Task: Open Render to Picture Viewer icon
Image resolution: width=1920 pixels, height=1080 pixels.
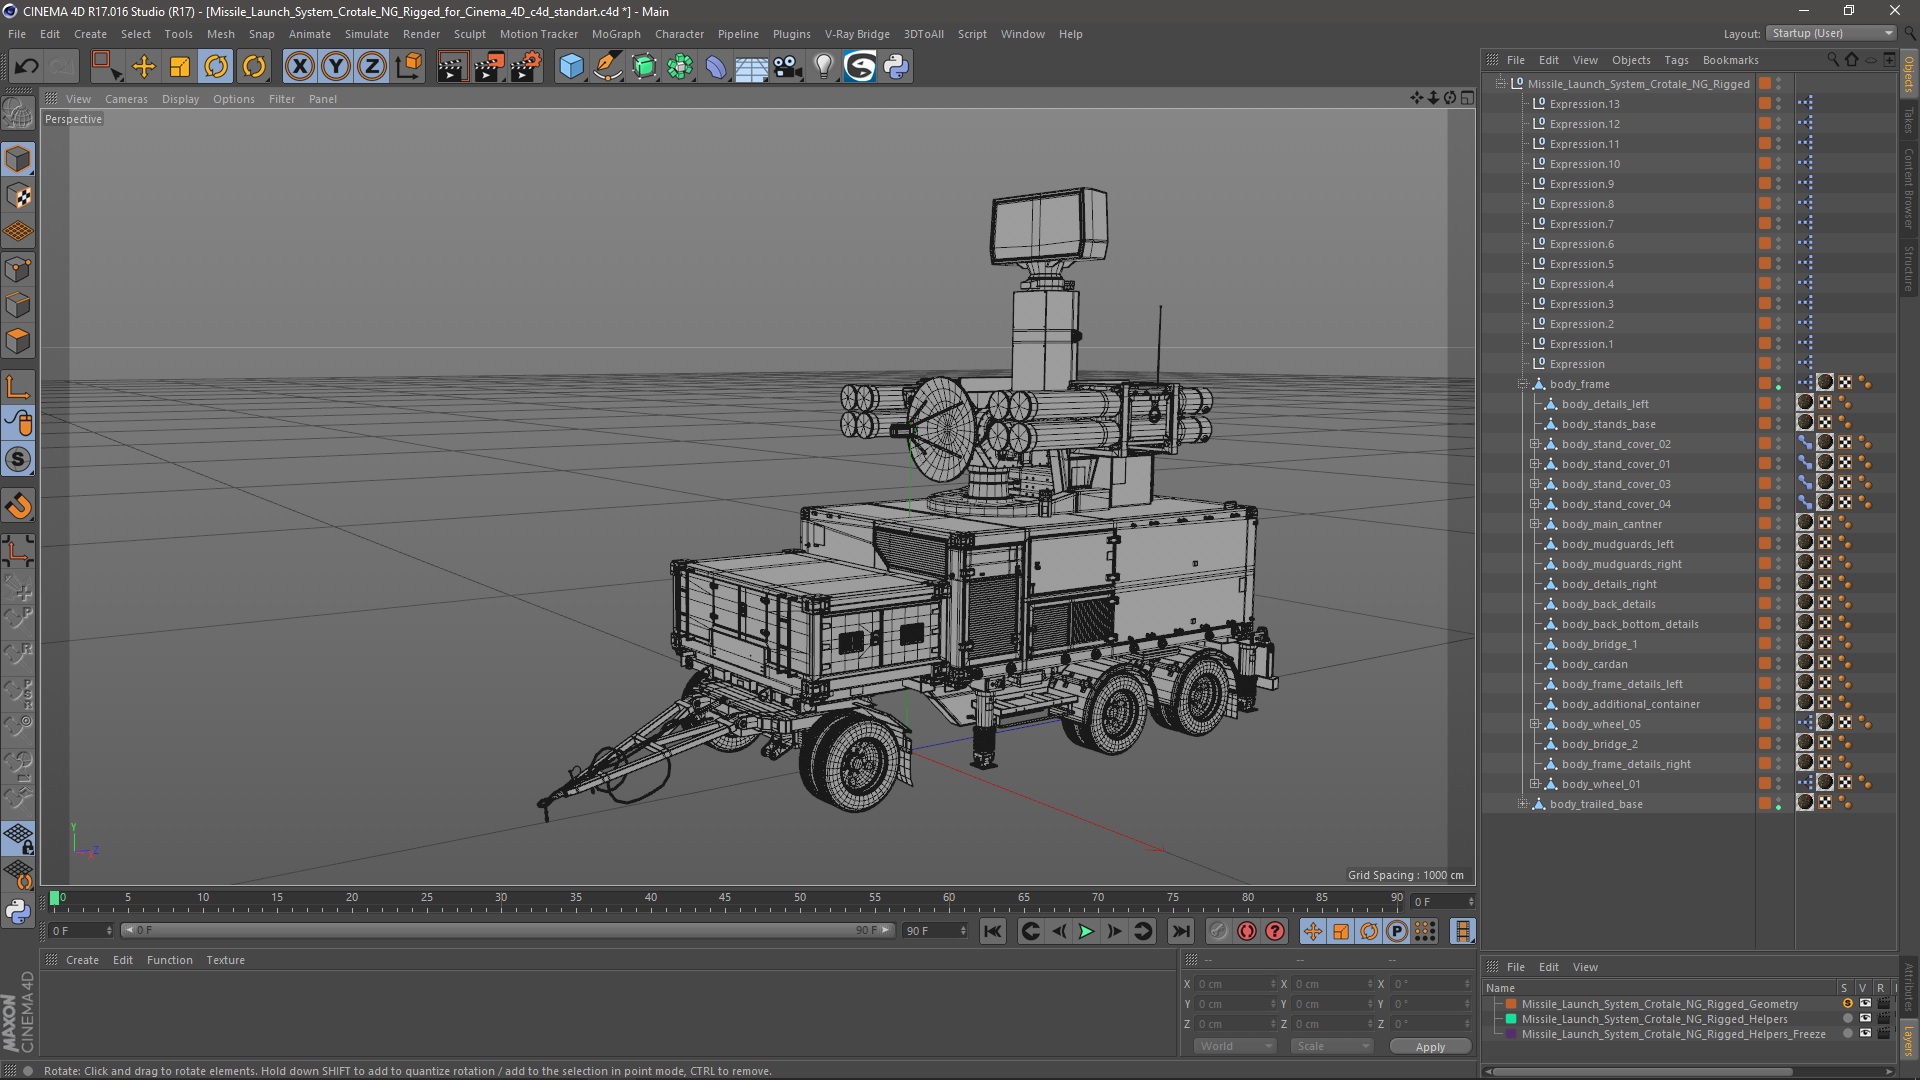Action: (489, 67)
